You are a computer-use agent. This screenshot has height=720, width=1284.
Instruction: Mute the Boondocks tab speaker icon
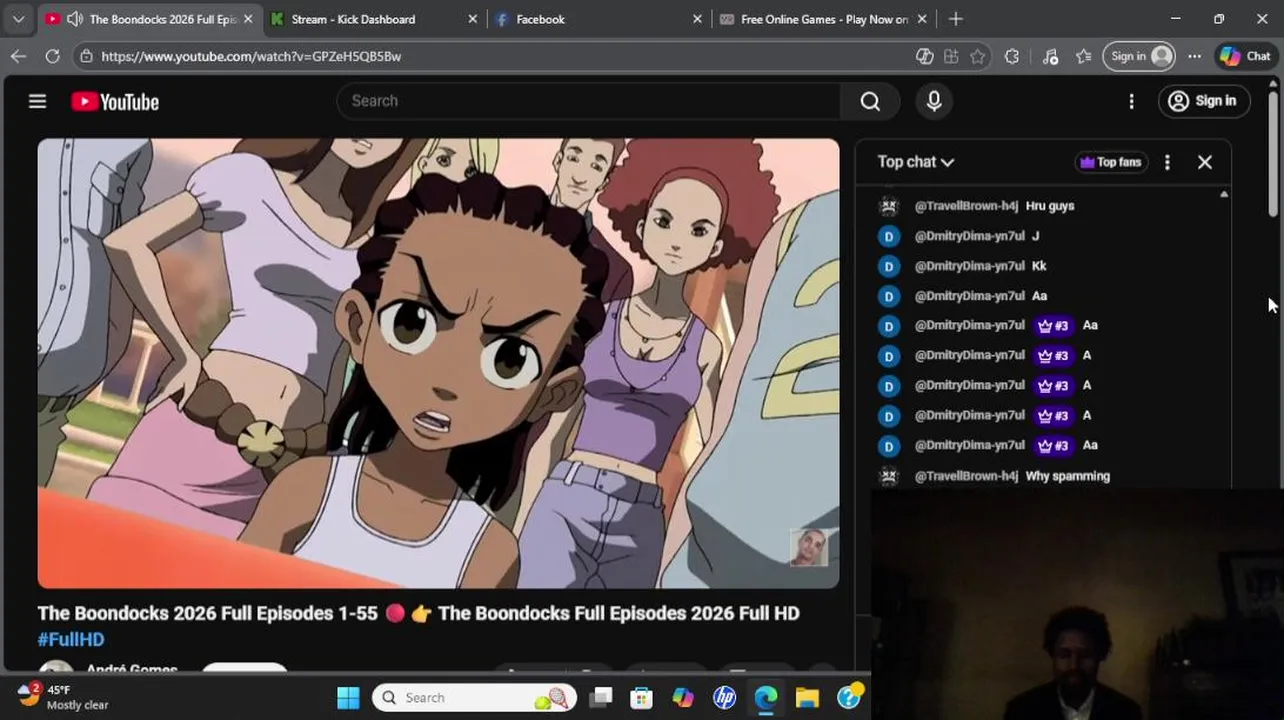[74, 19]
